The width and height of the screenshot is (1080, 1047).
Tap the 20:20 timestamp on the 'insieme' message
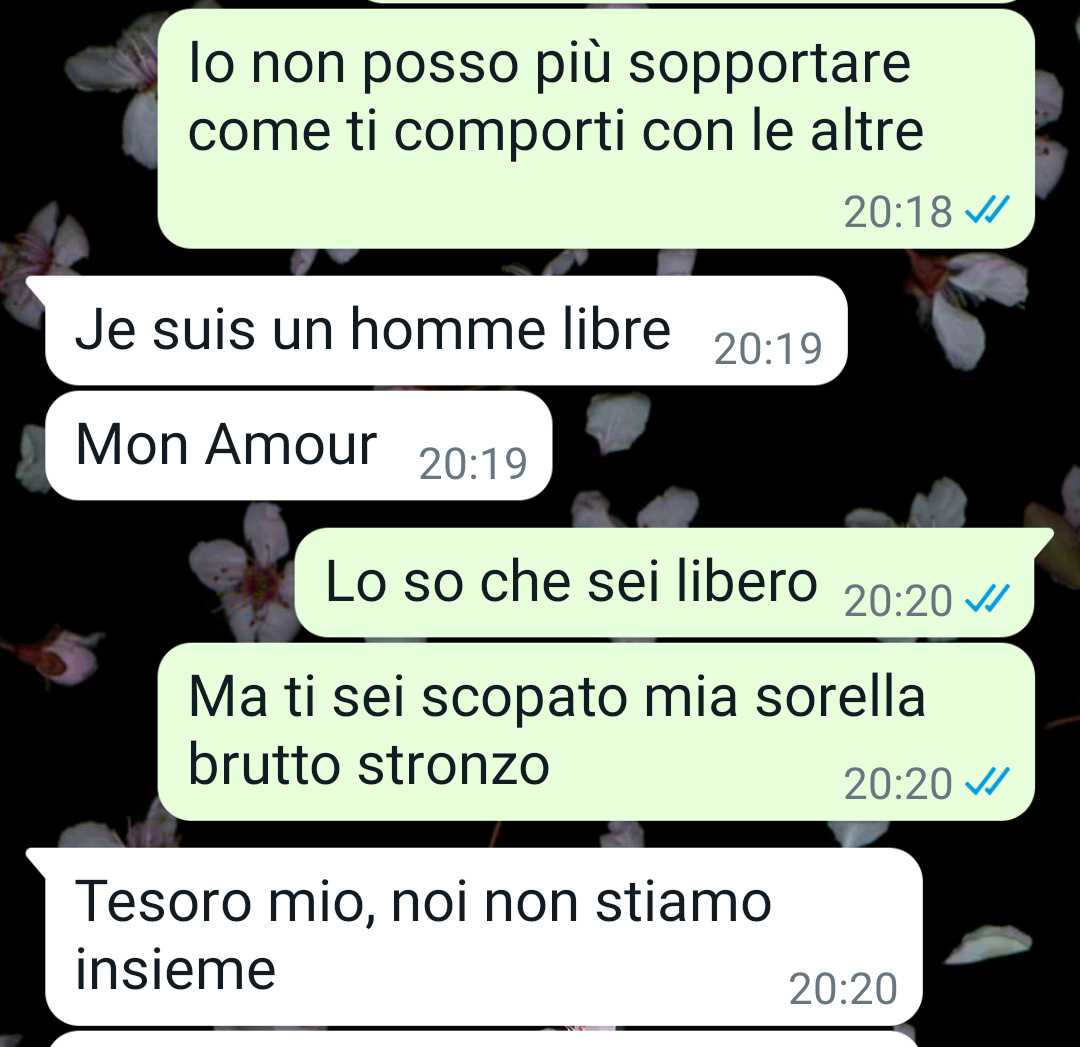[x=843, y=989]
